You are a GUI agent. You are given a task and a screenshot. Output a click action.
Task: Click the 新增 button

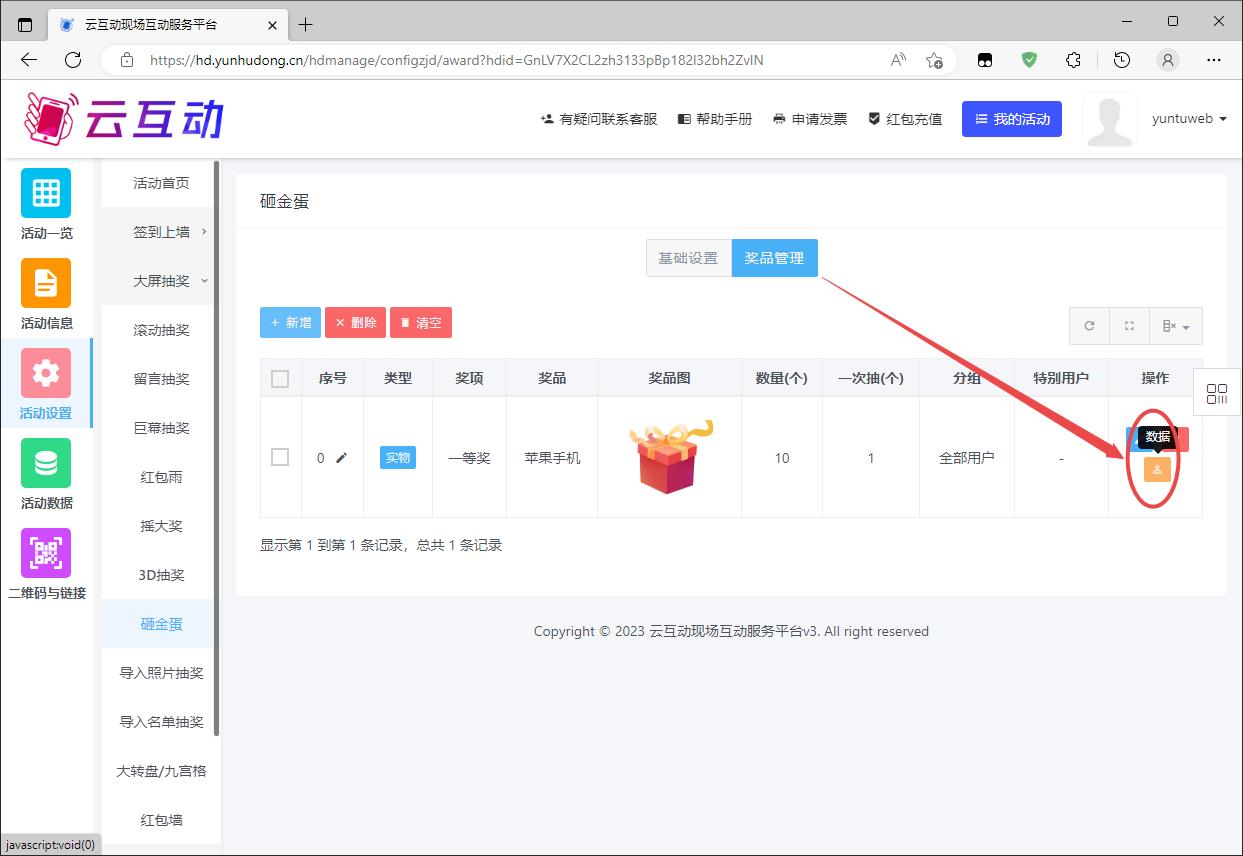coord(290,323)
